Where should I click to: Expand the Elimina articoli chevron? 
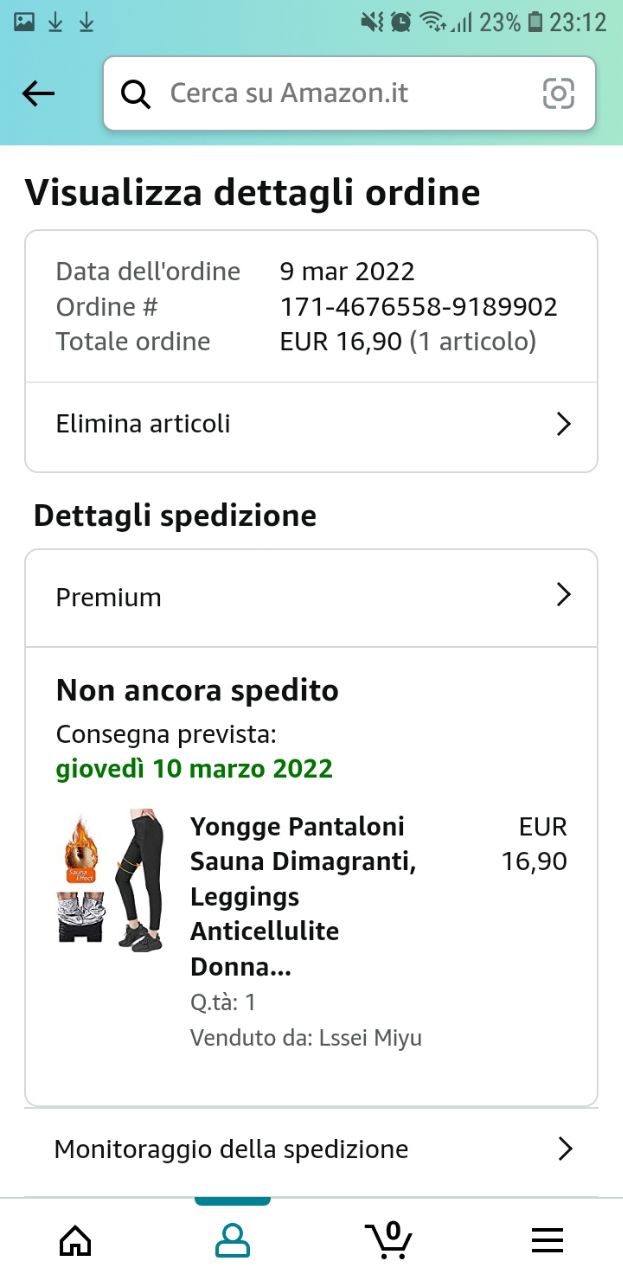[x=564, y=424]
